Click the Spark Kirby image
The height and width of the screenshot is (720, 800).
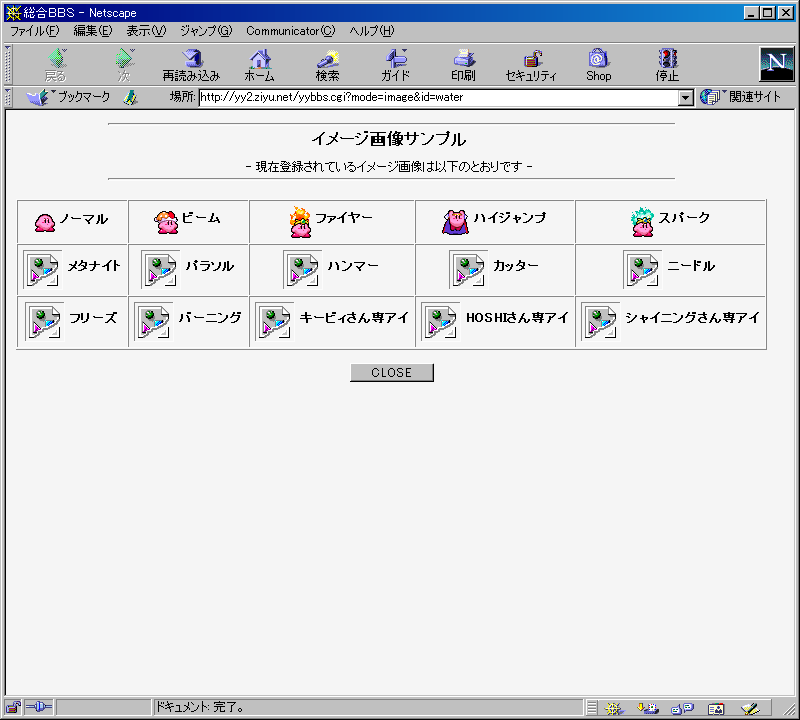tap(642, 222)
